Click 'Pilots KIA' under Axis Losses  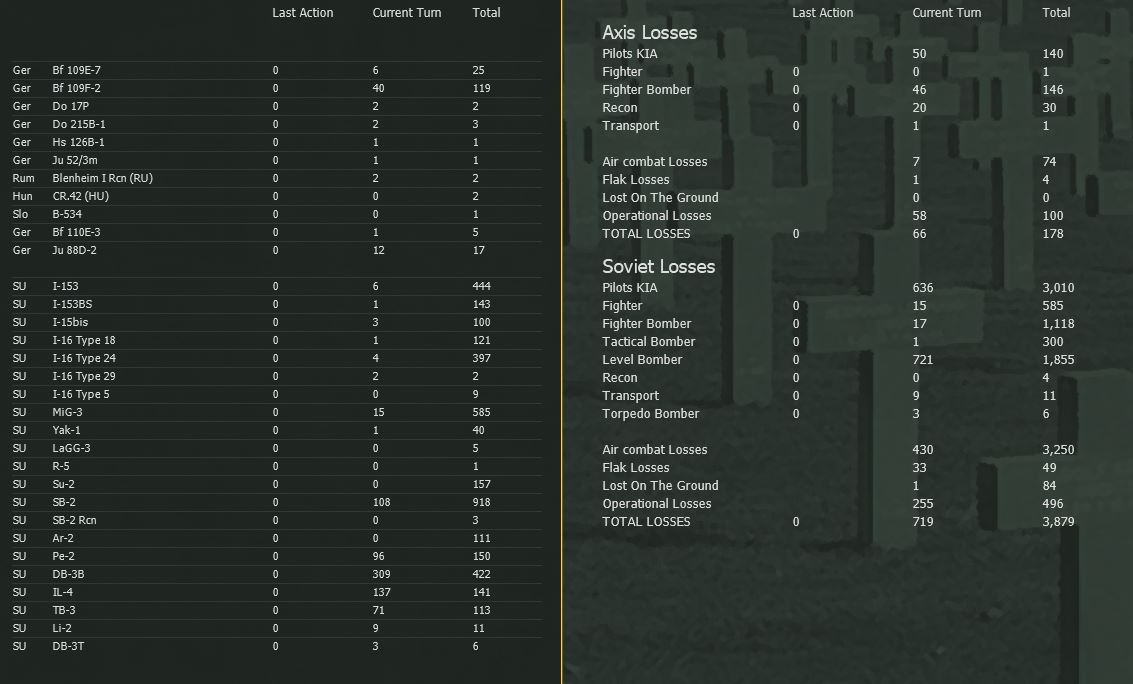pyautogui.click(x=629, y=53)
